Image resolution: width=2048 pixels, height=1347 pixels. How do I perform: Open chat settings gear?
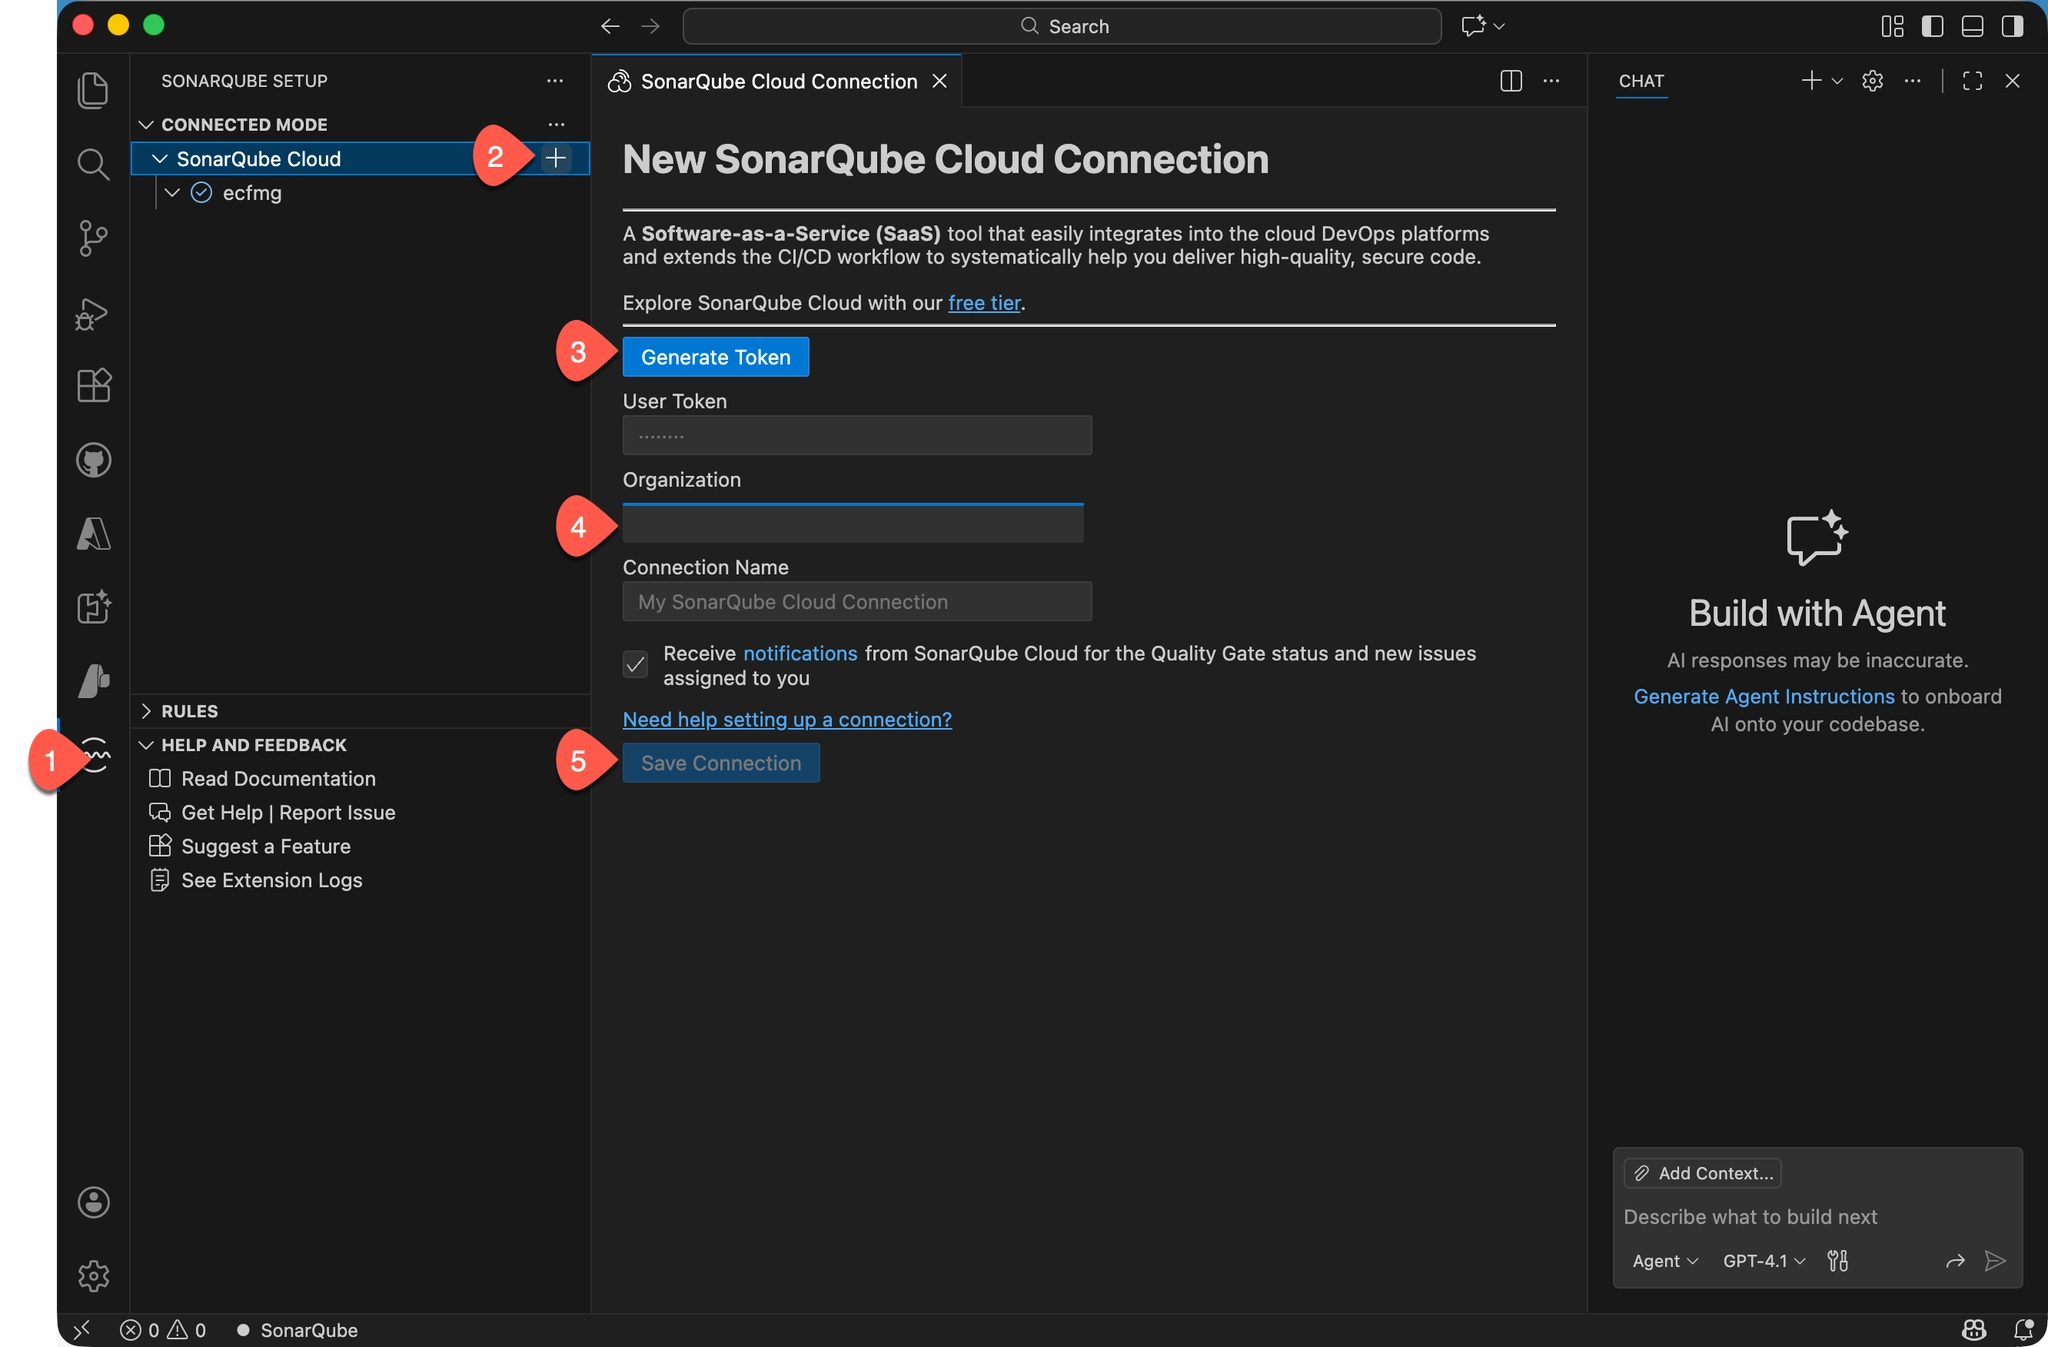click(1873, 81)
